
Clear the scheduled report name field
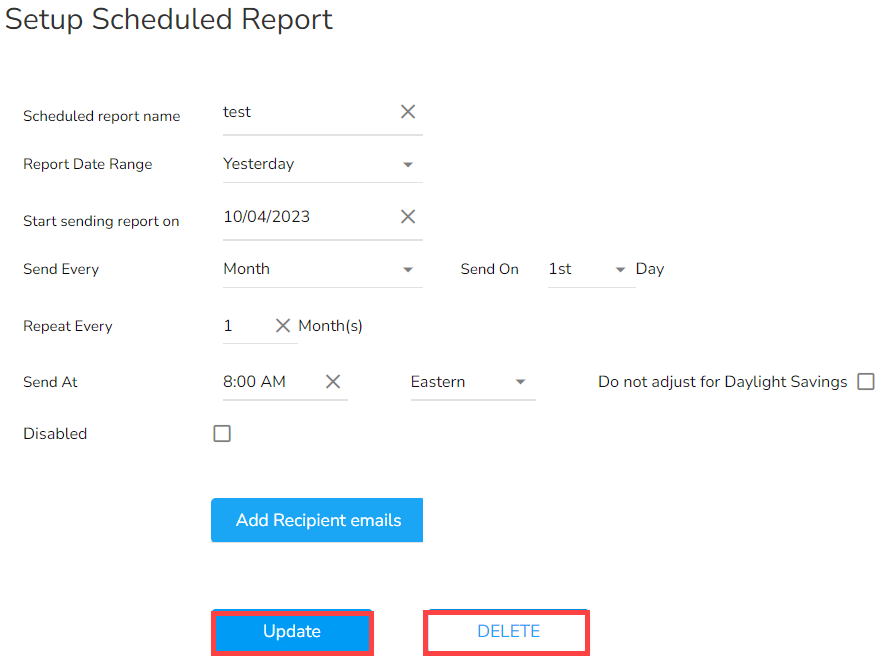click(408, 112)
